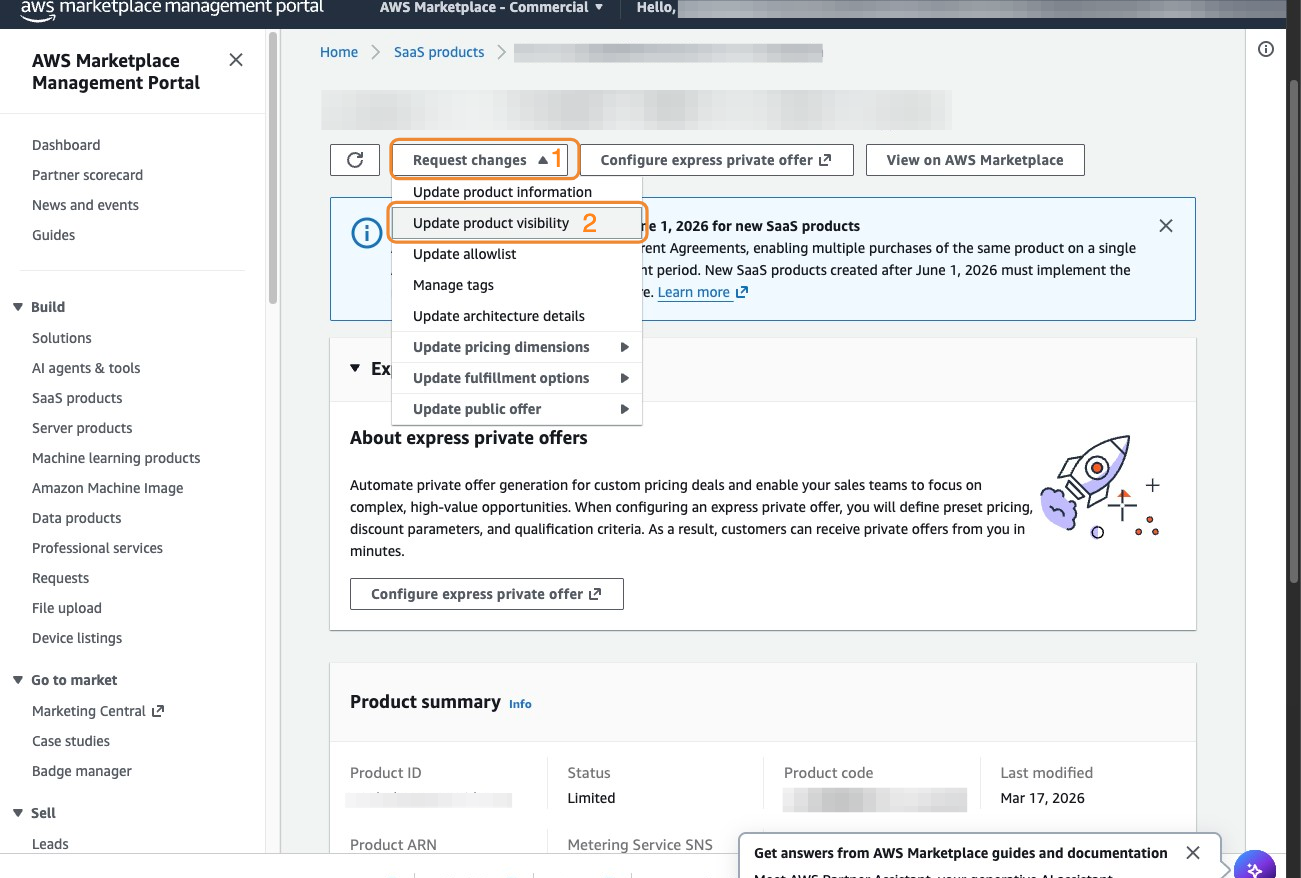The image size is (1301, 878).
Task: Click the Last modified date Mar 17, 2026
Action: 1042,798
